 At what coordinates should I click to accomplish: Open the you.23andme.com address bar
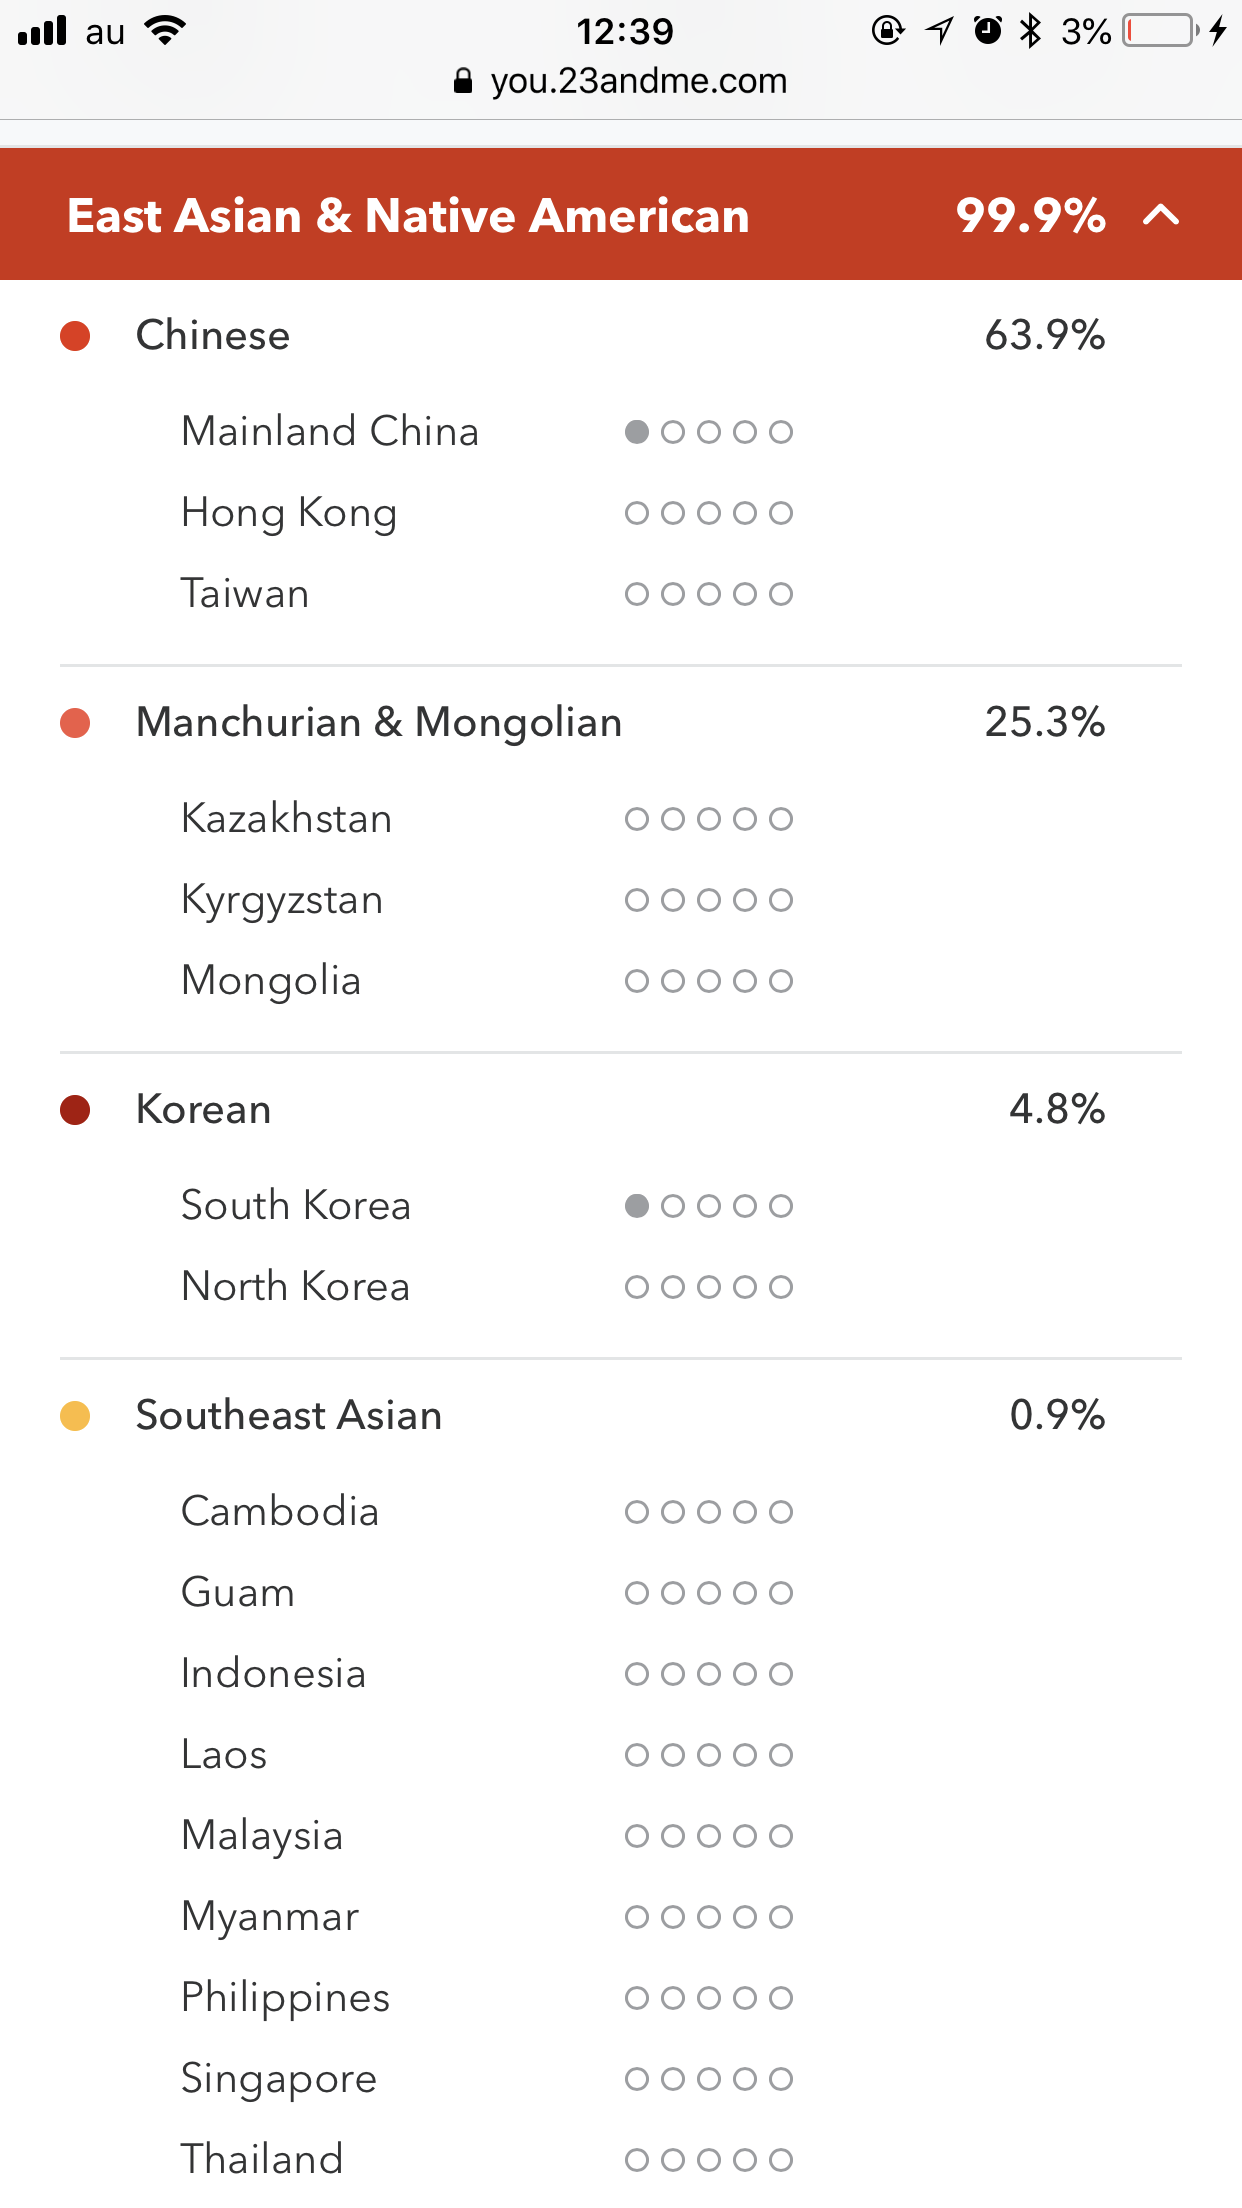point(621,81)
